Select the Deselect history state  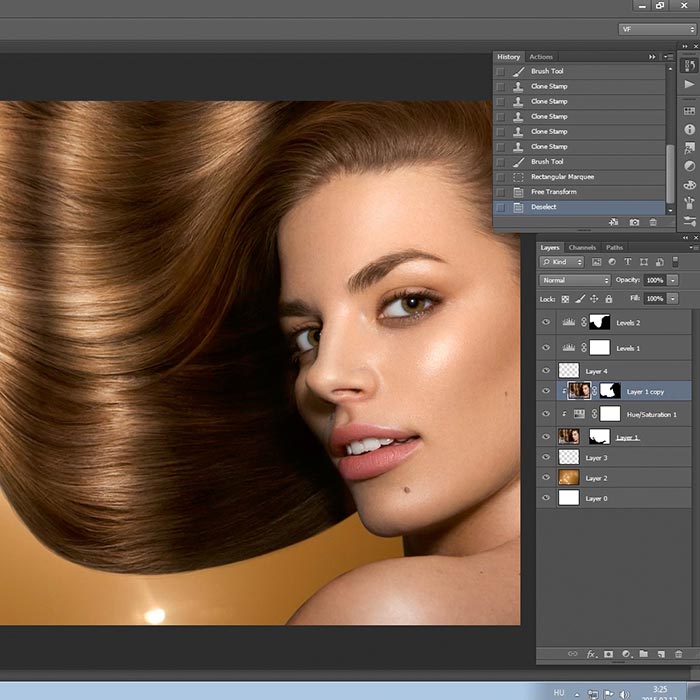tap(579, 207)
